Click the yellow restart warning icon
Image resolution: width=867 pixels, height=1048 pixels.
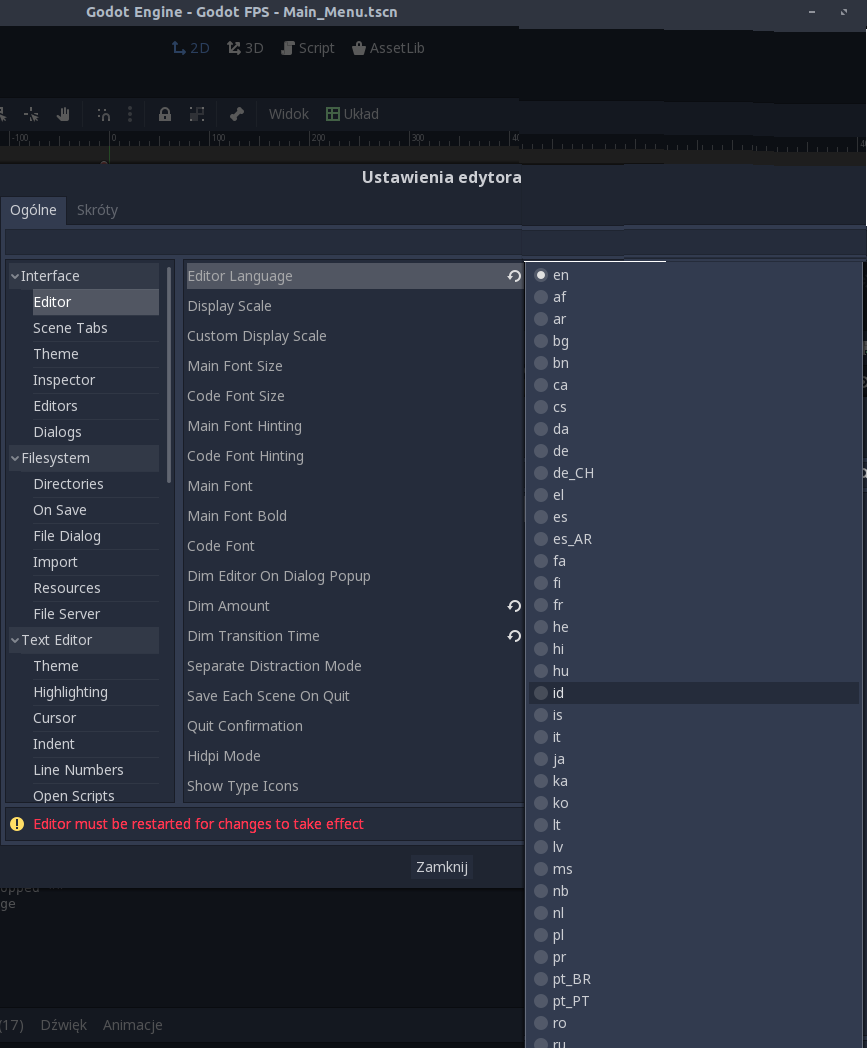(17, 824)
